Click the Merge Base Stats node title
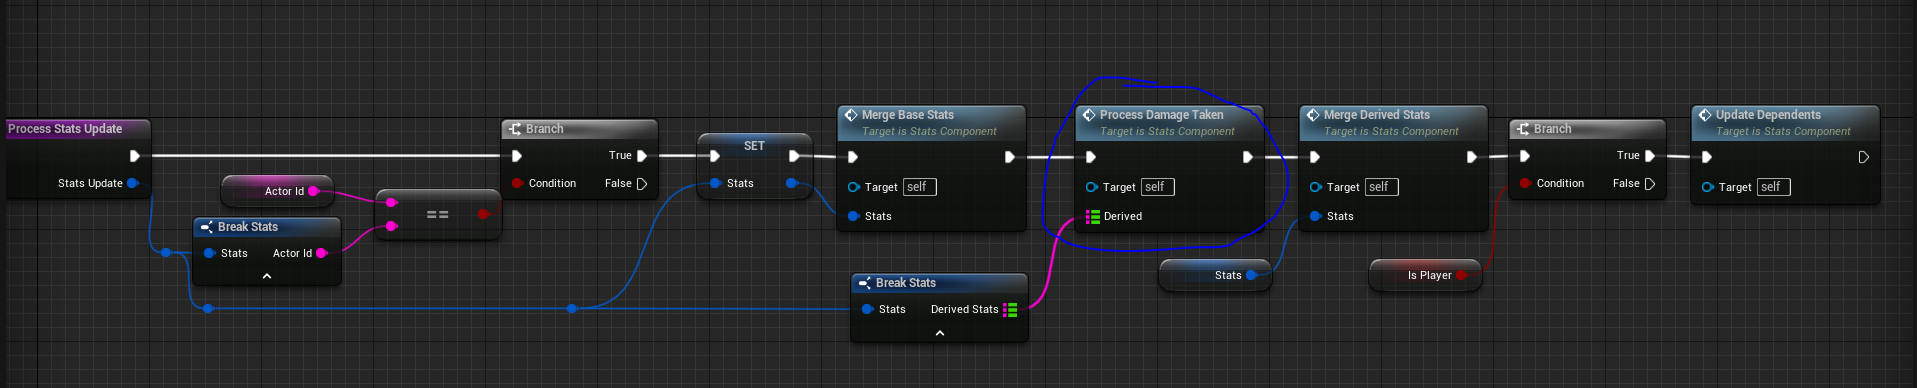The height and width of the screenshot is (388, 1917). coord(908,115)
